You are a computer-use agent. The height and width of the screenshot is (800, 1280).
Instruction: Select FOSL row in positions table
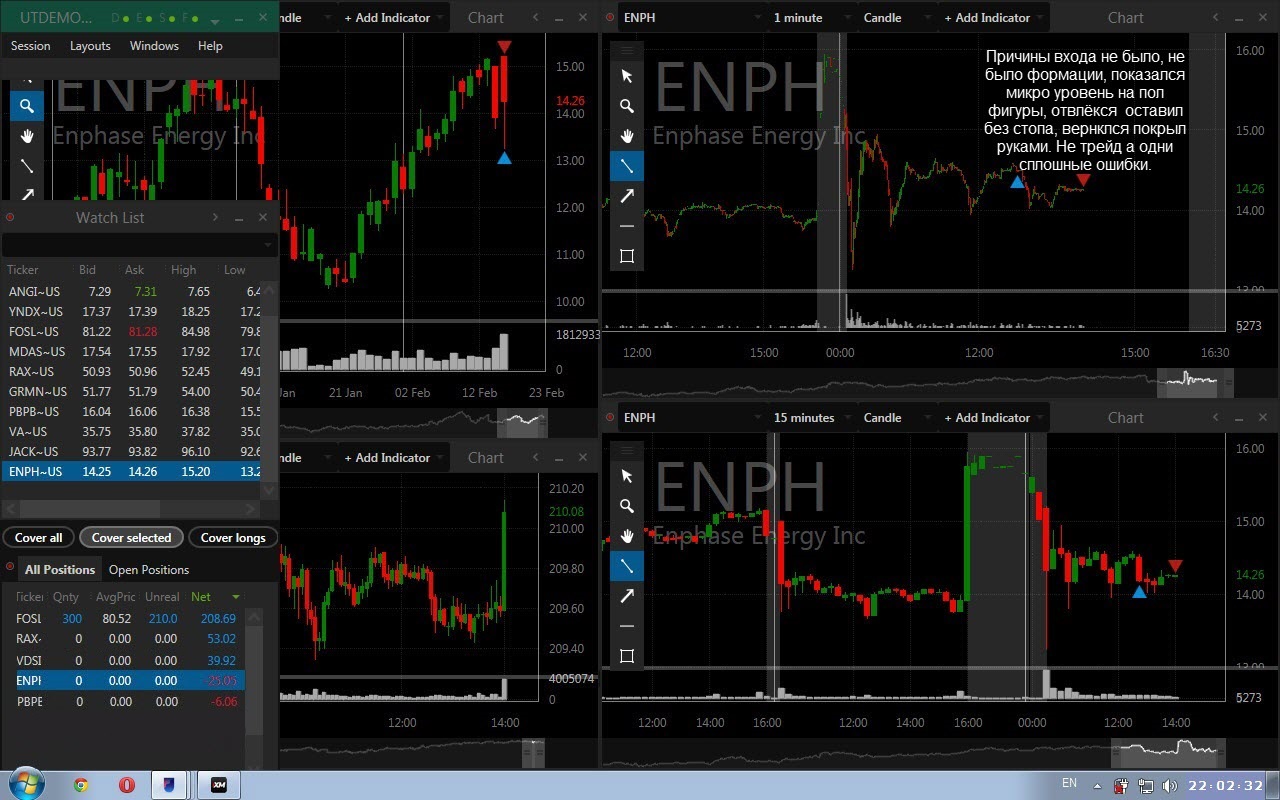pyautogui.click(x=130, y=619)
